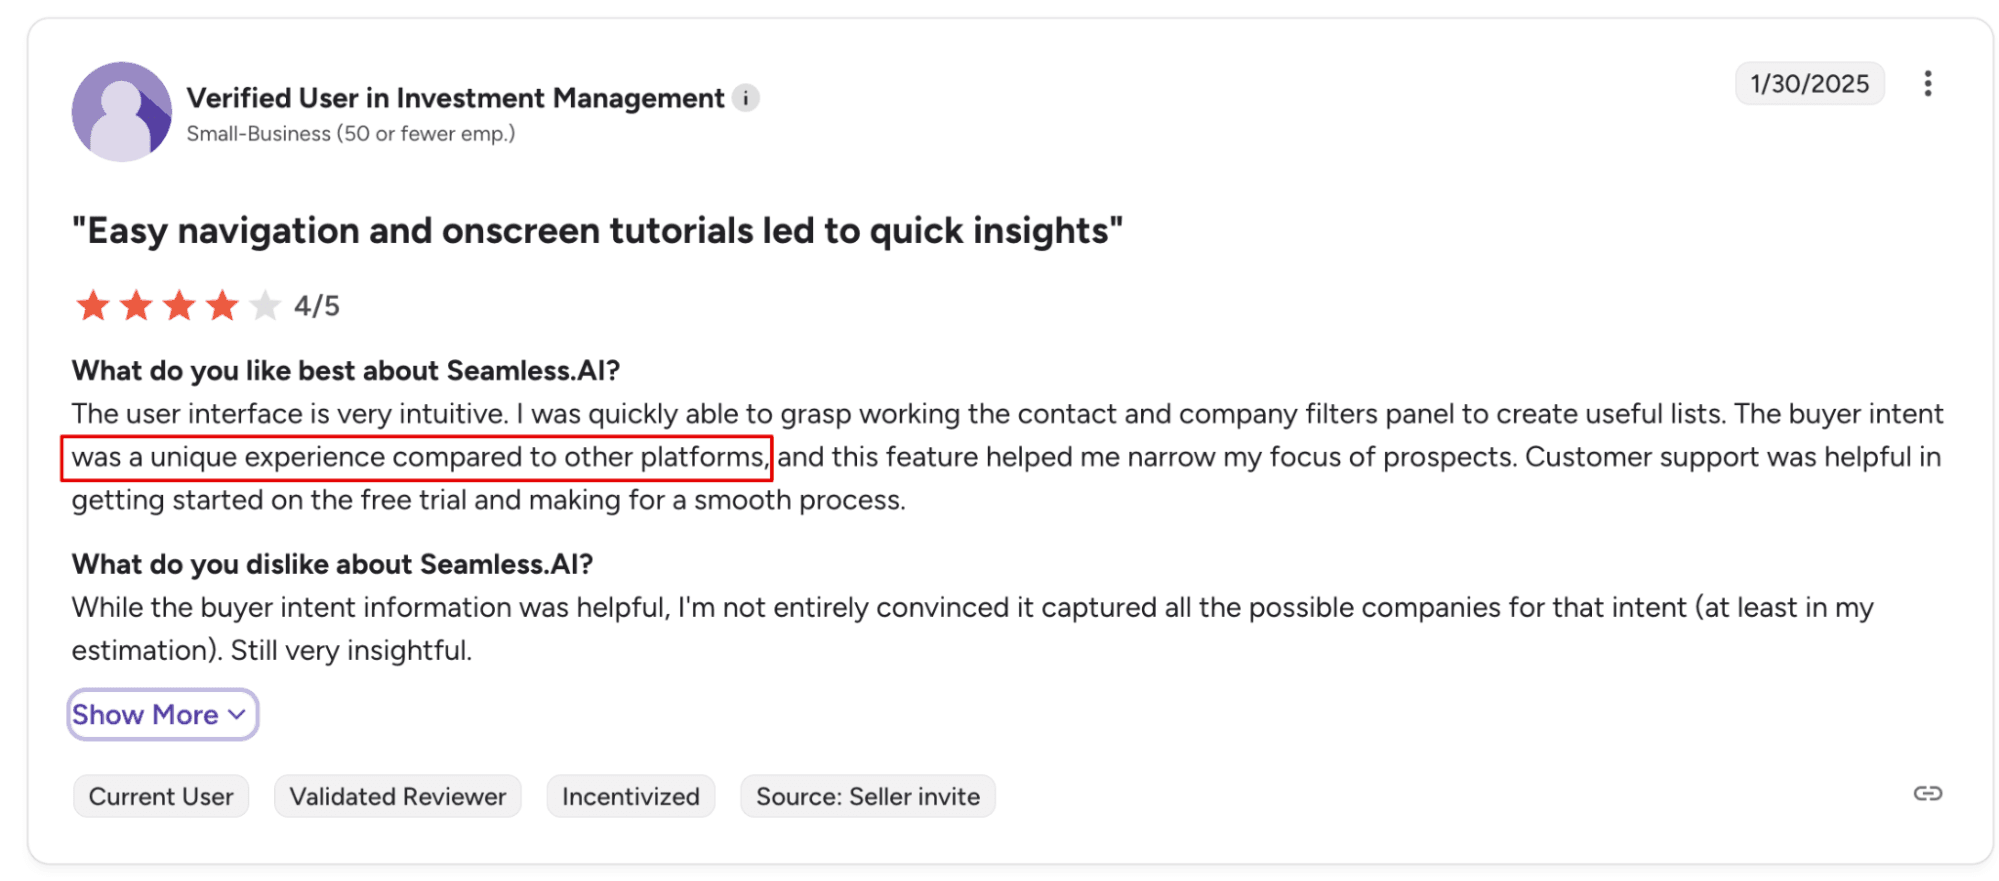Open the "Easy navigation and onscreen tutorials" review title
Image resolution: width=1999 pixels, height=881 pixels.
597,231
